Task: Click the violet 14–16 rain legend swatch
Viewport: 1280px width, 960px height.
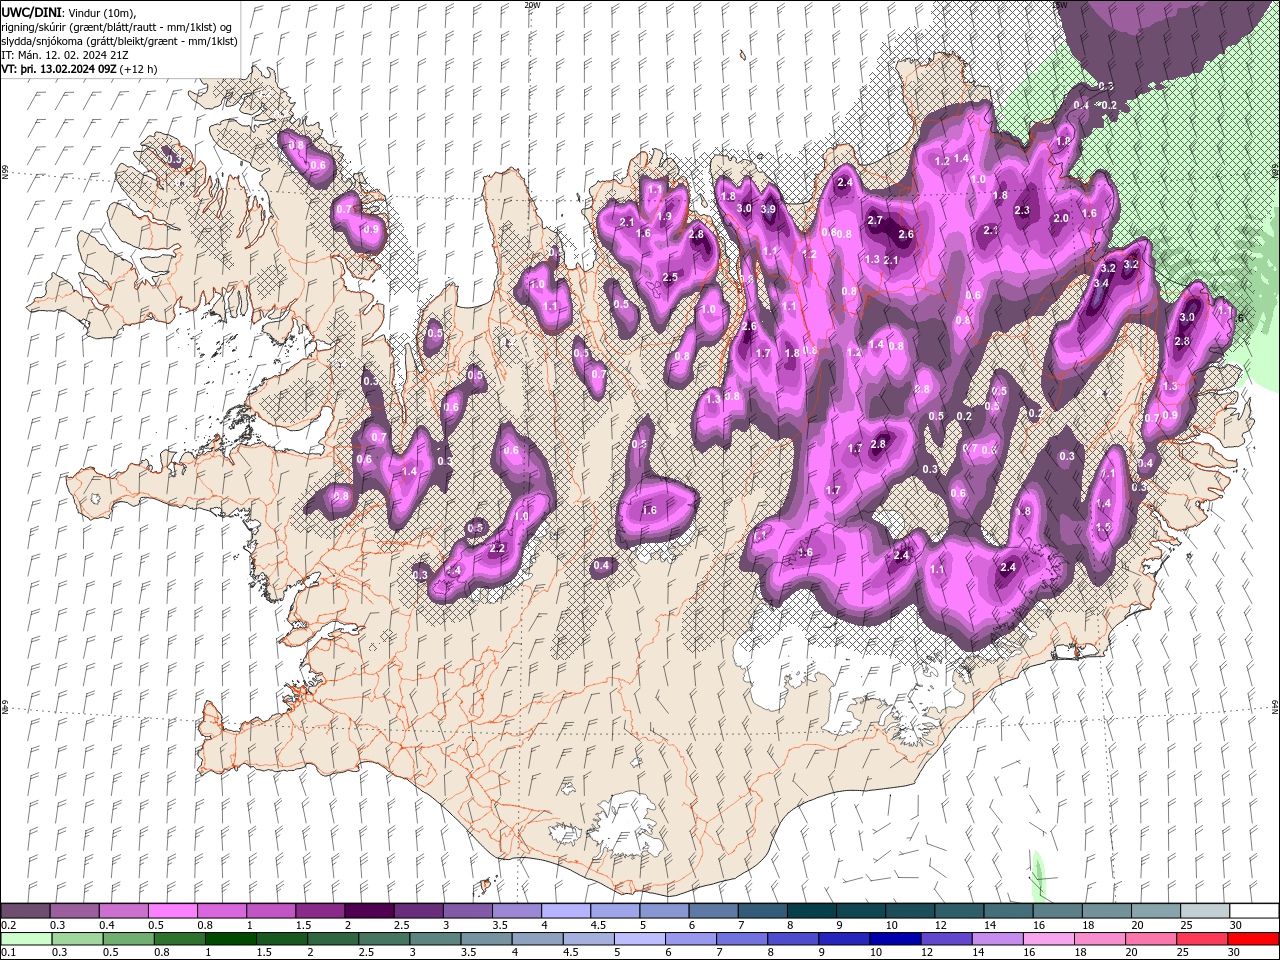Action: (998, 939)
